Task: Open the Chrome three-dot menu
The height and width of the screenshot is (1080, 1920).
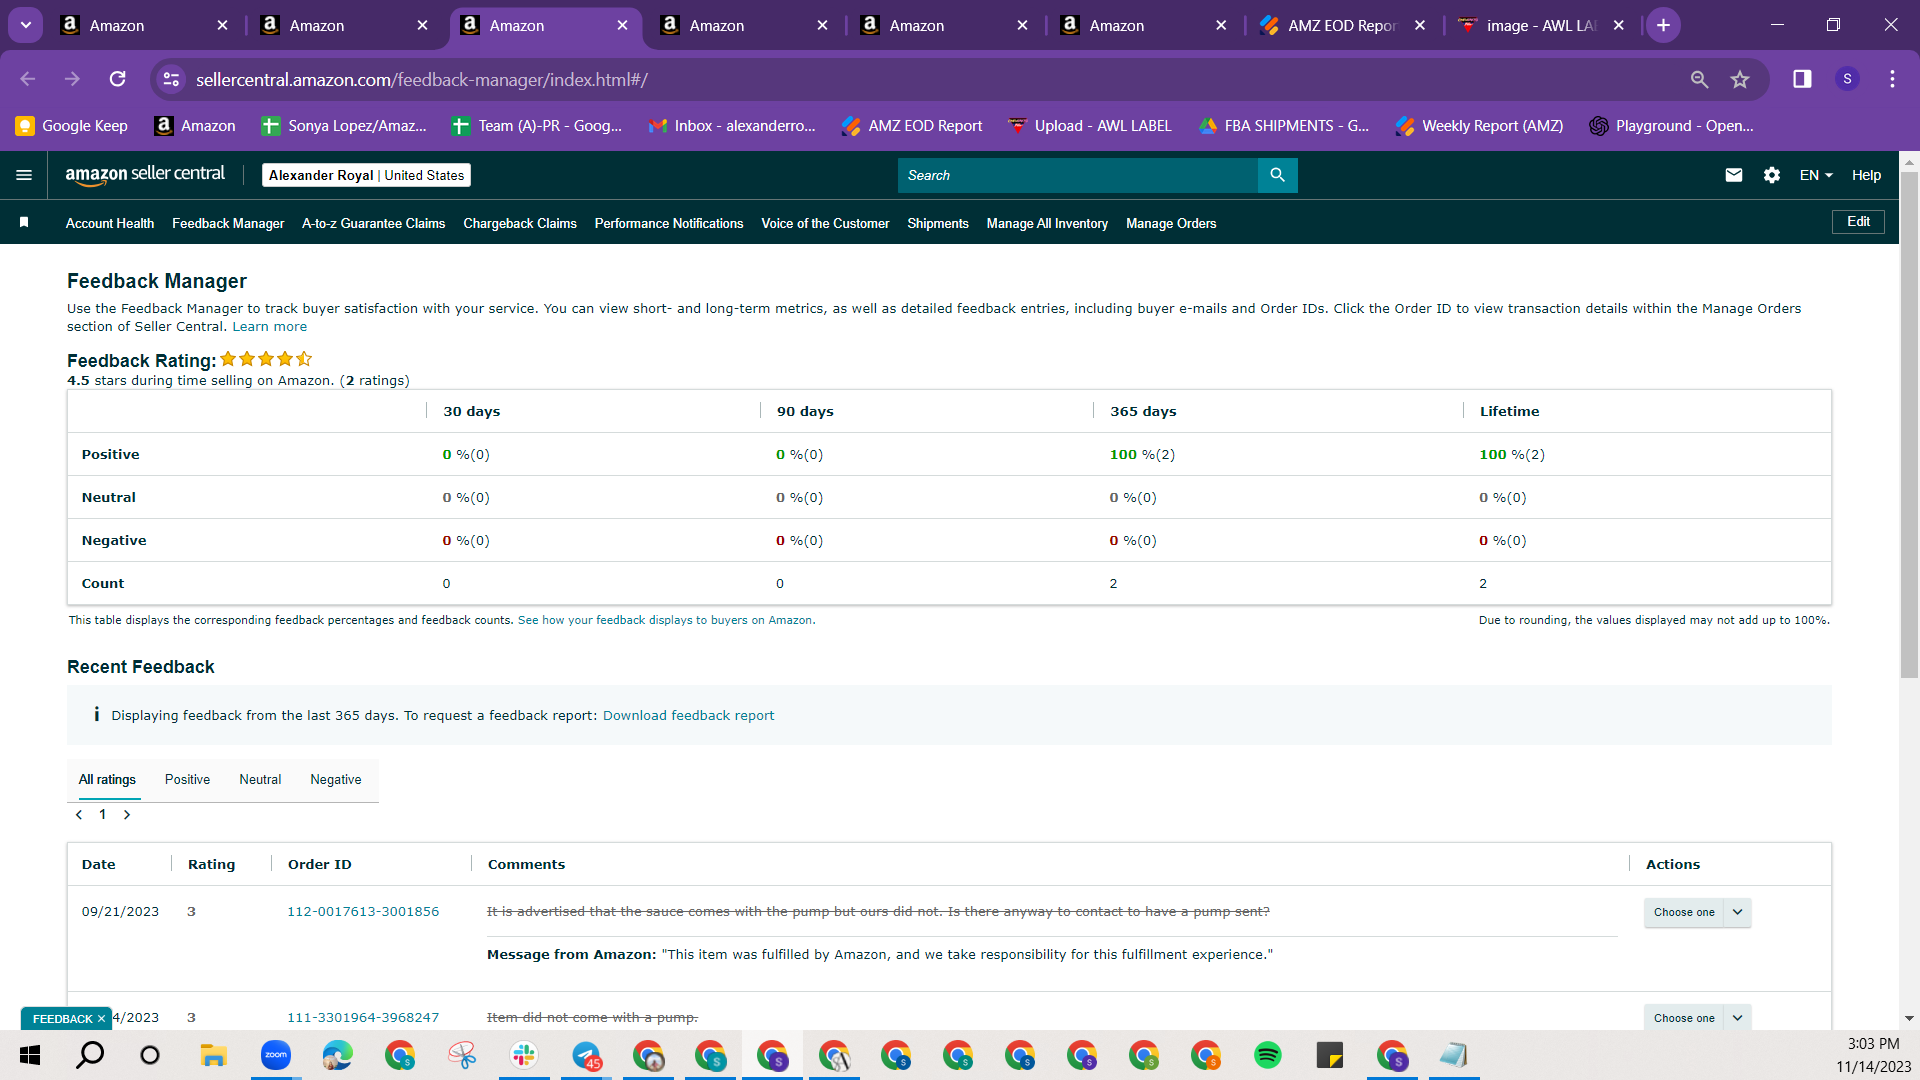Action: (1892, 79)
